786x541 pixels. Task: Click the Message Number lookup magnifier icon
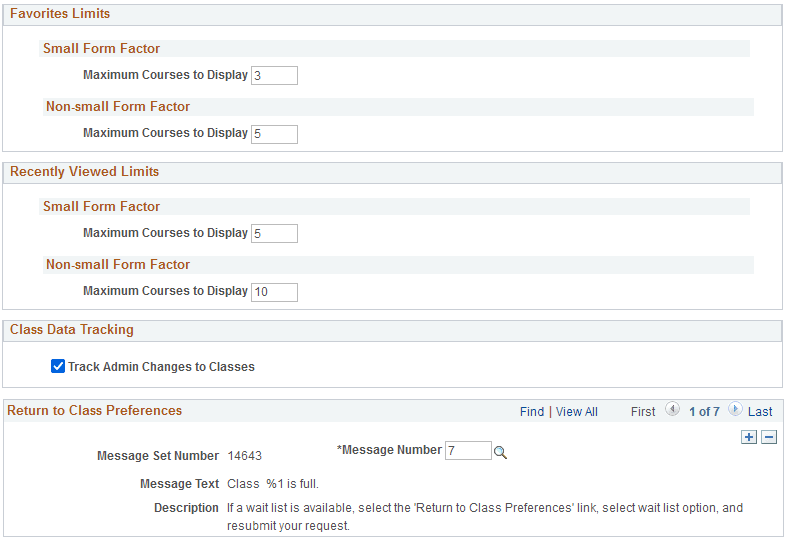coord(501,452)
